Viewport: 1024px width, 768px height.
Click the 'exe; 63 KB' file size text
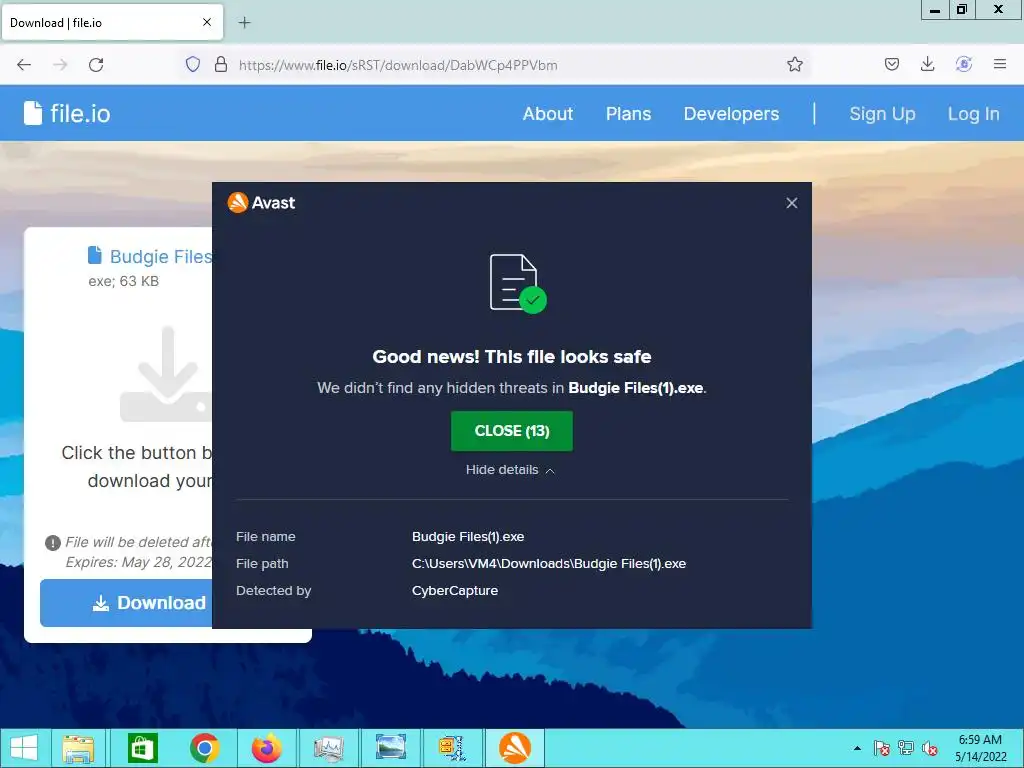[x=123, y=281]
